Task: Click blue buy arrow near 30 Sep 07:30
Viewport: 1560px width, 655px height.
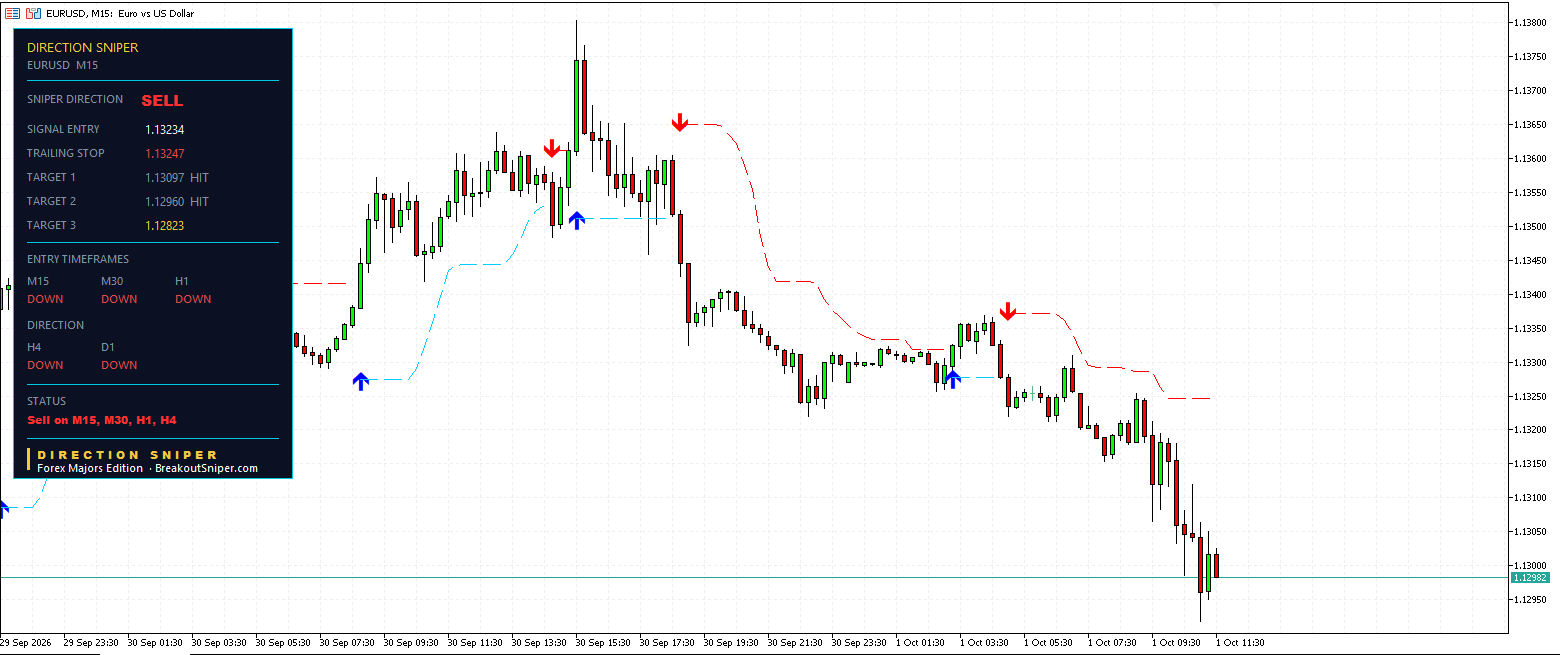Action: click(361, 380)
